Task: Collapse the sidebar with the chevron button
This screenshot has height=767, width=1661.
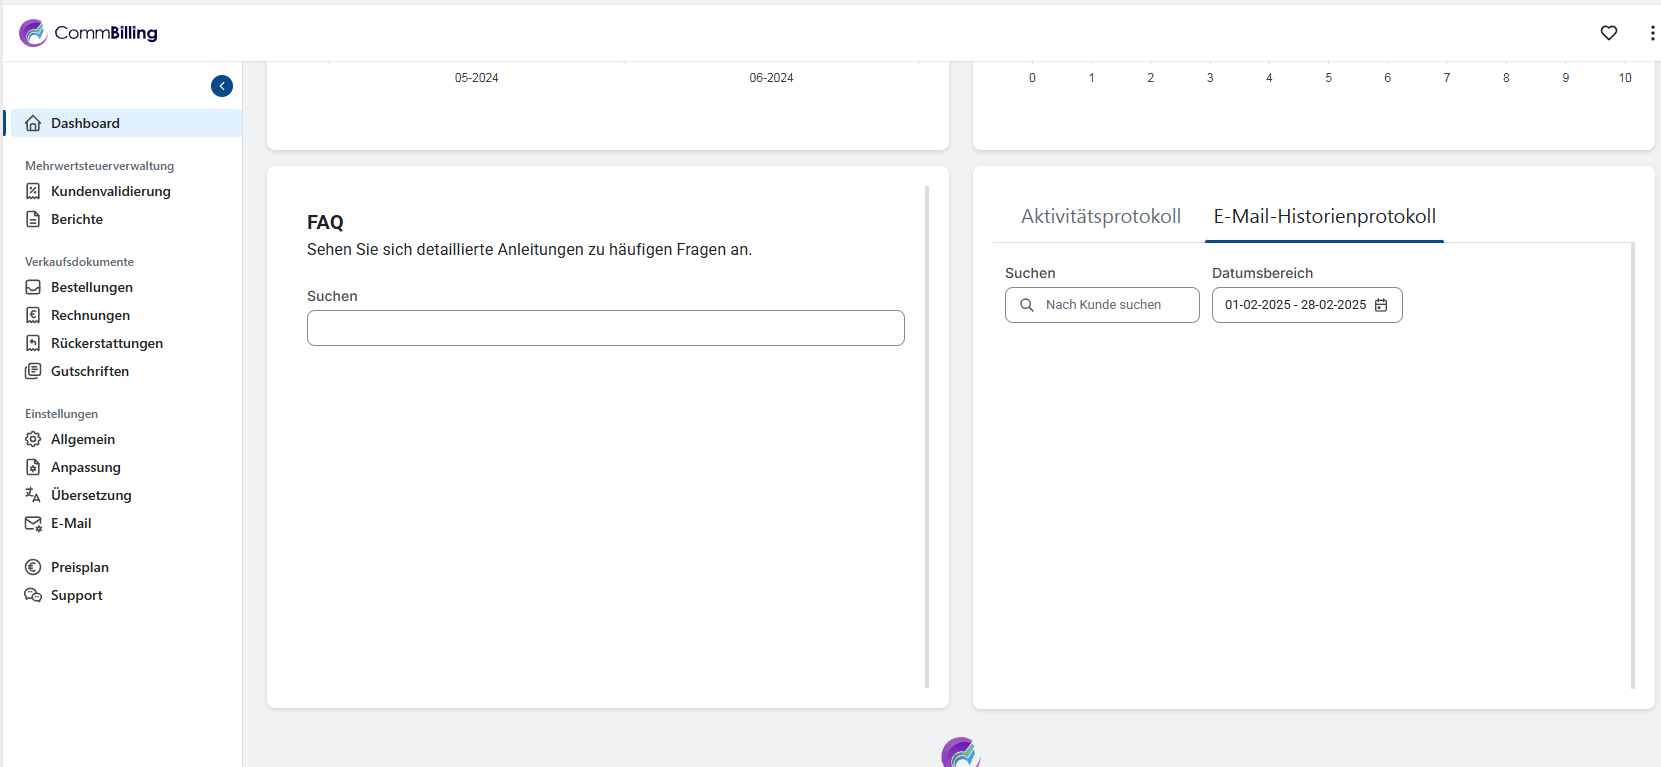Action: 222,86
